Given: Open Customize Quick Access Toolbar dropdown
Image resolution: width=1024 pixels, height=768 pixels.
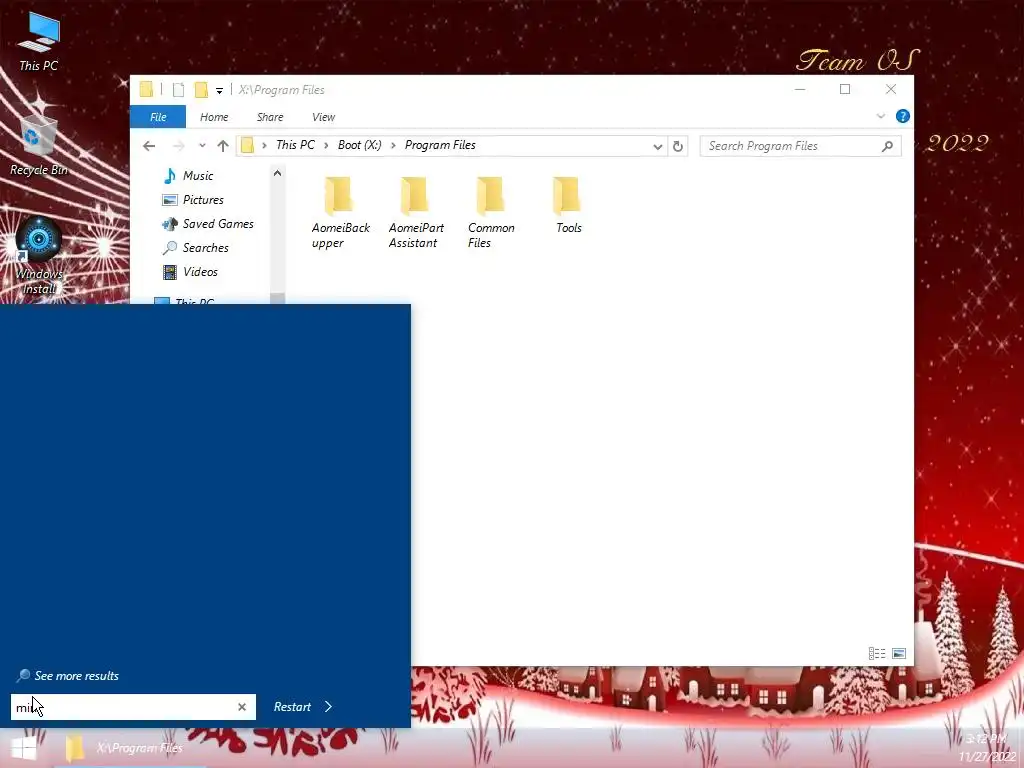Looking at the screenshot, I should click(219, 90).
